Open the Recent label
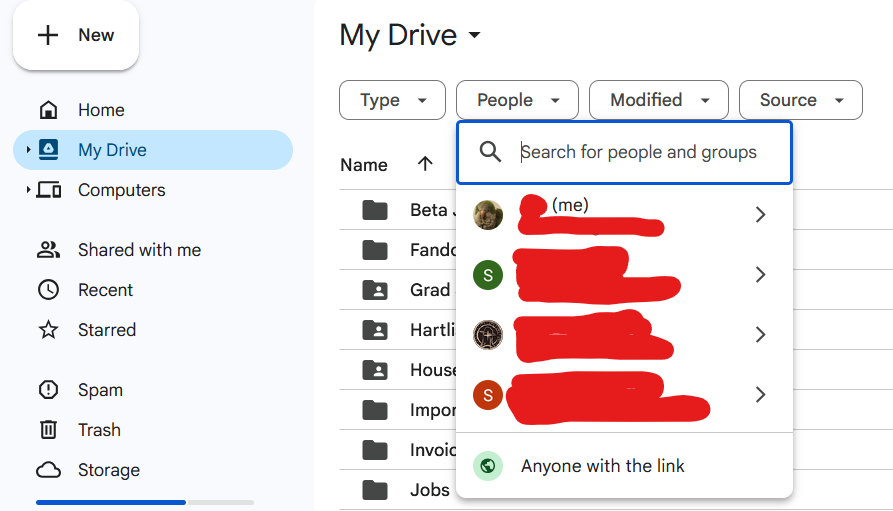 click(x=105, y=290)
